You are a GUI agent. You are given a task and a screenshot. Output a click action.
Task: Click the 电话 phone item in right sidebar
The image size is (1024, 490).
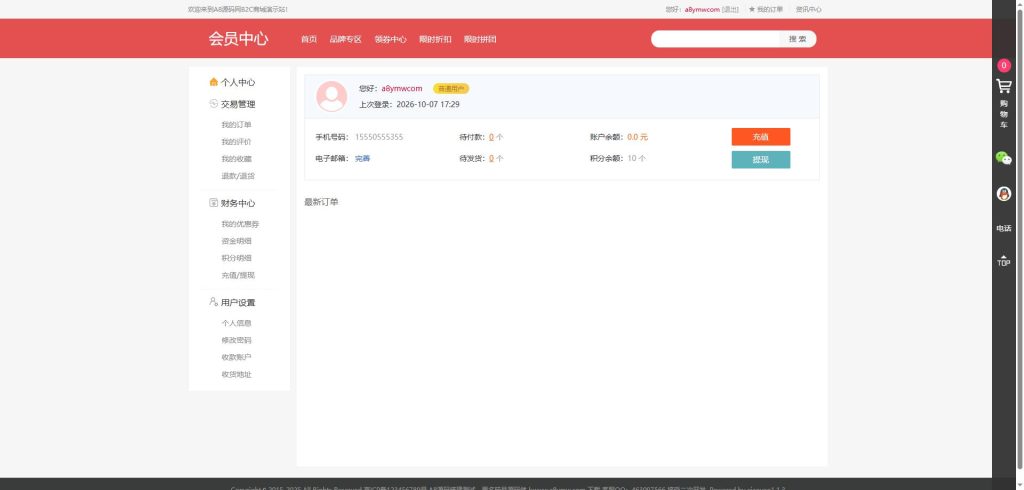pyautogui.click(x=1004, y=229)
